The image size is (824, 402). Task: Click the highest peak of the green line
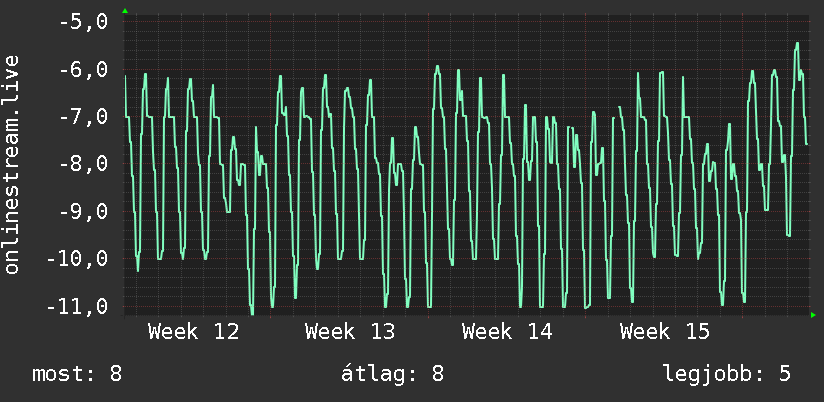coord(797,43)
